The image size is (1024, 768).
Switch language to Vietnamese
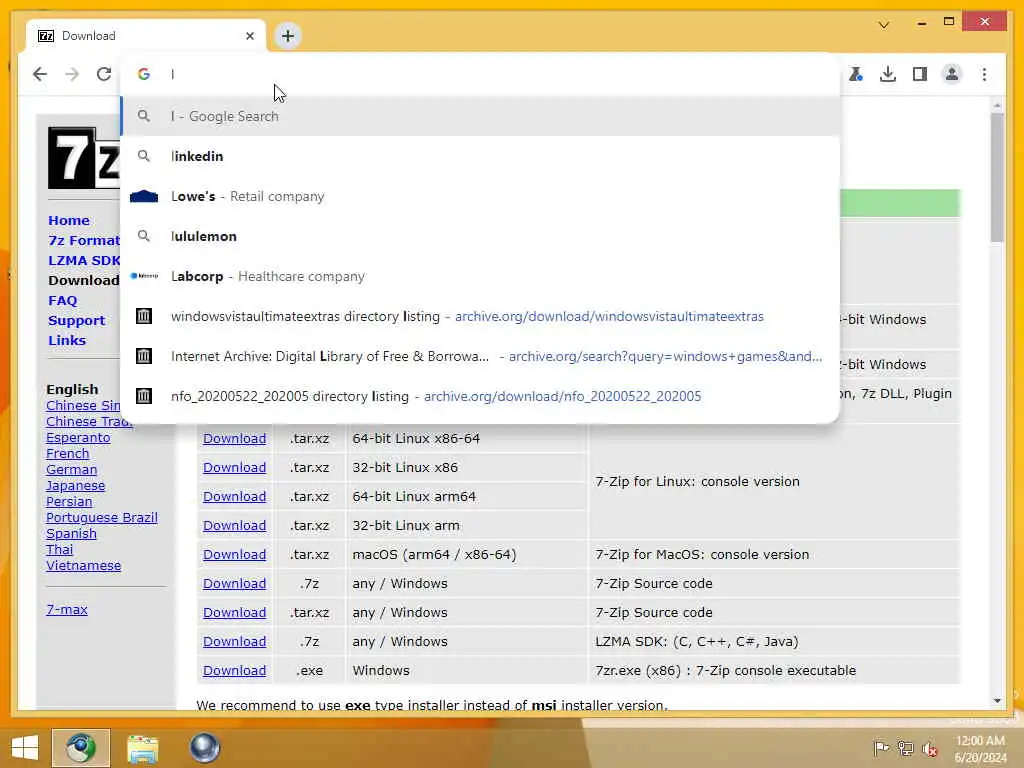pyautogui.click(x=83, y=566)
